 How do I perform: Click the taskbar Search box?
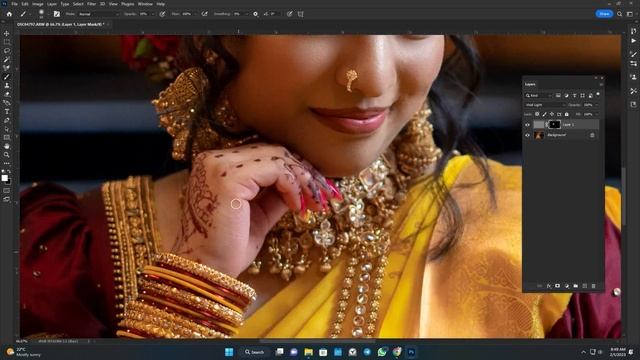pyautogui.click(x=255, y=352)
